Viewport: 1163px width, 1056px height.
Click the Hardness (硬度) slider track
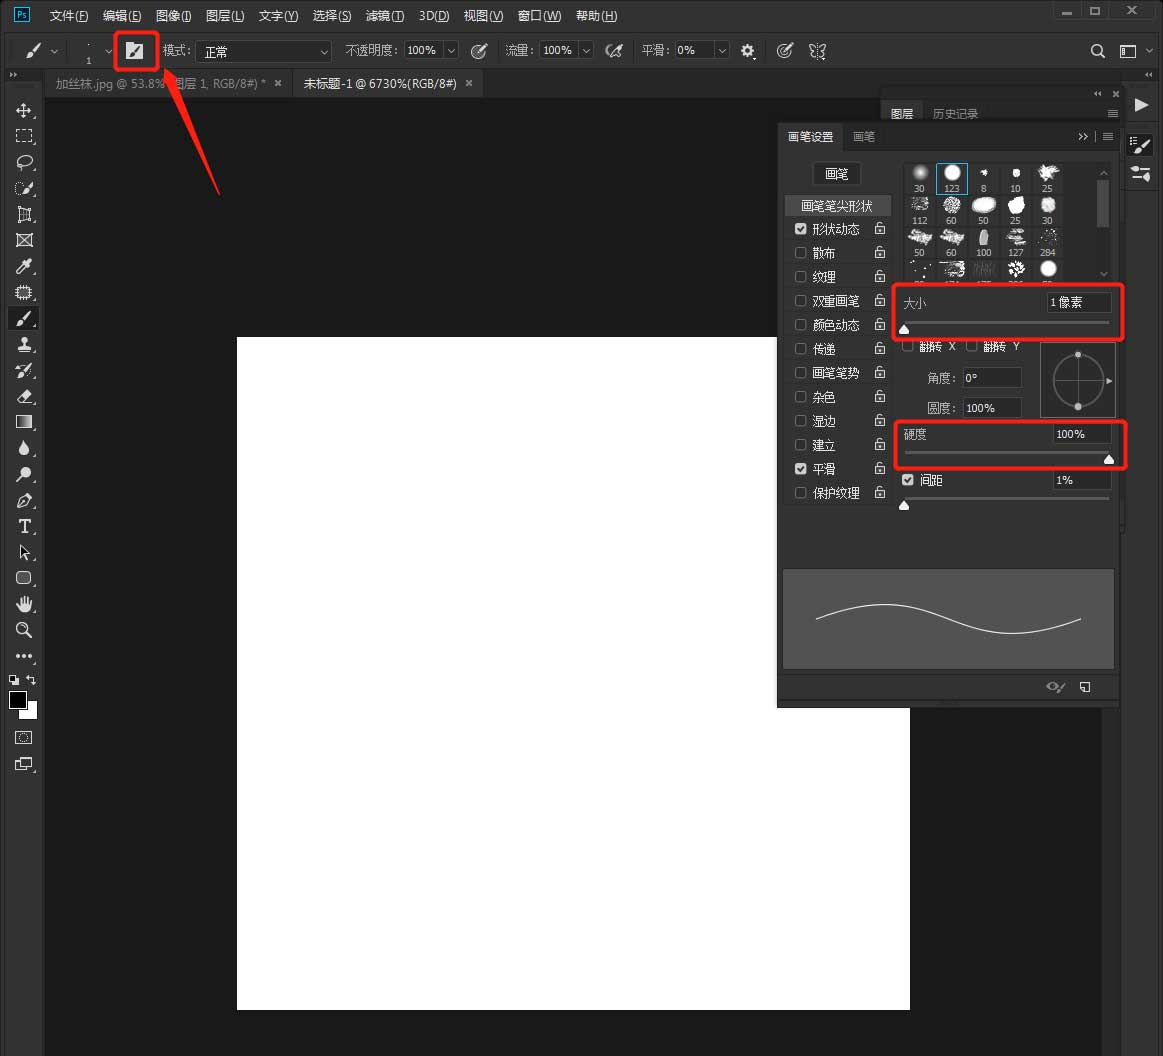(1006, 452)
